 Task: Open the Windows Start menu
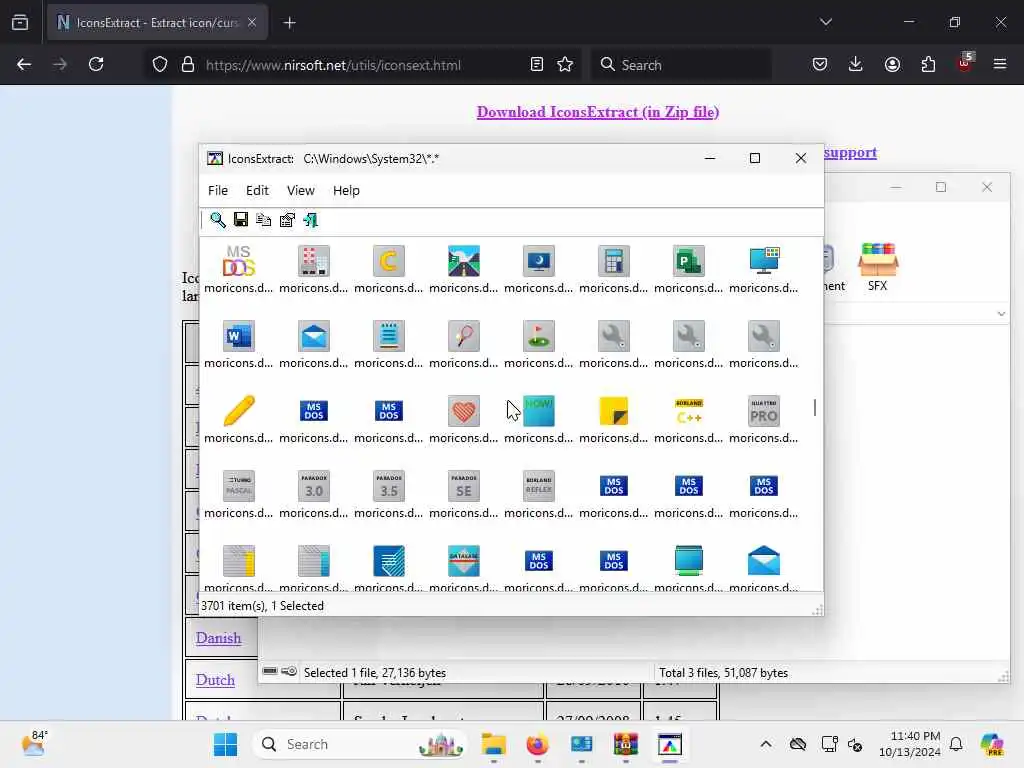(x=226, y=744)
